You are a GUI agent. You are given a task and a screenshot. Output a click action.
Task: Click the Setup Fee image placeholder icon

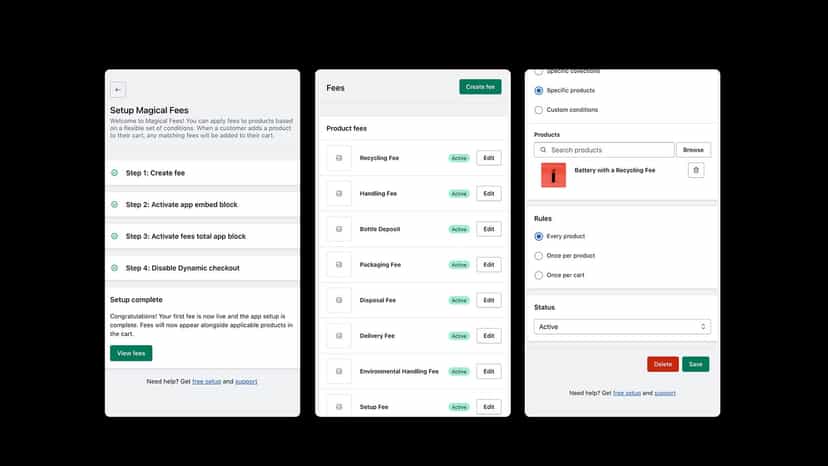(x=339, y=407)
